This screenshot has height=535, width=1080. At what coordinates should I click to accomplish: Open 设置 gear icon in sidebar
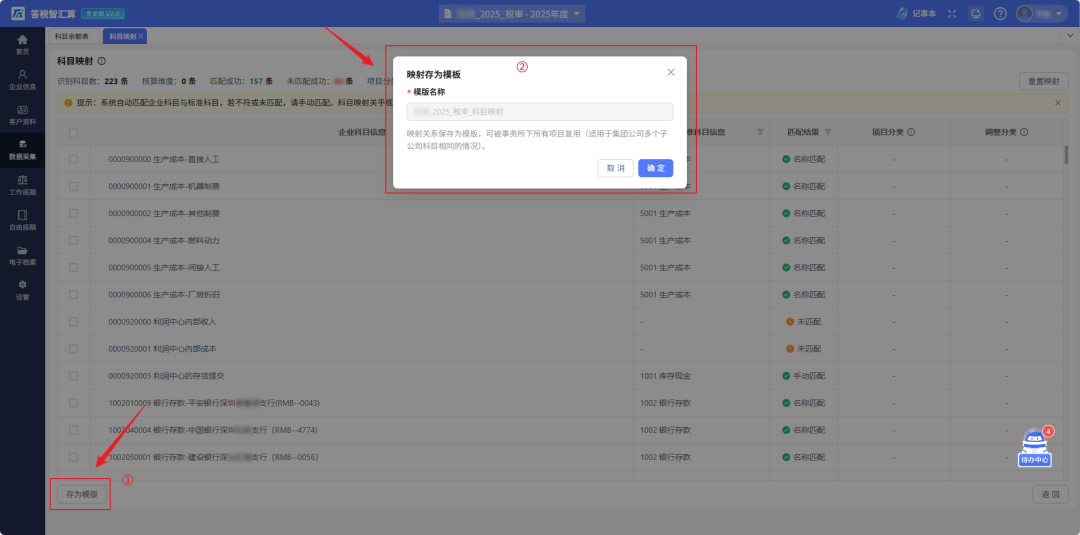click(x=22, y=290)
